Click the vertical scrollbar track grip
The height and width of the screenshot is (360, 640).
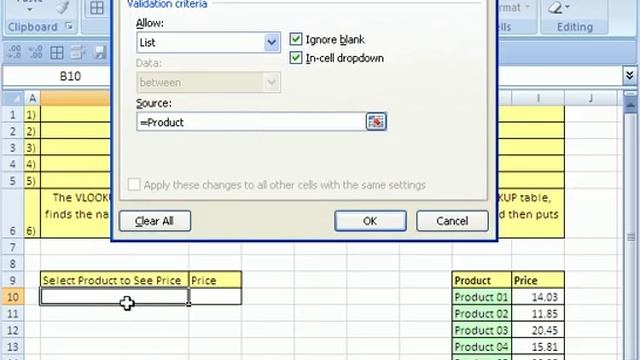pos(631,237)
